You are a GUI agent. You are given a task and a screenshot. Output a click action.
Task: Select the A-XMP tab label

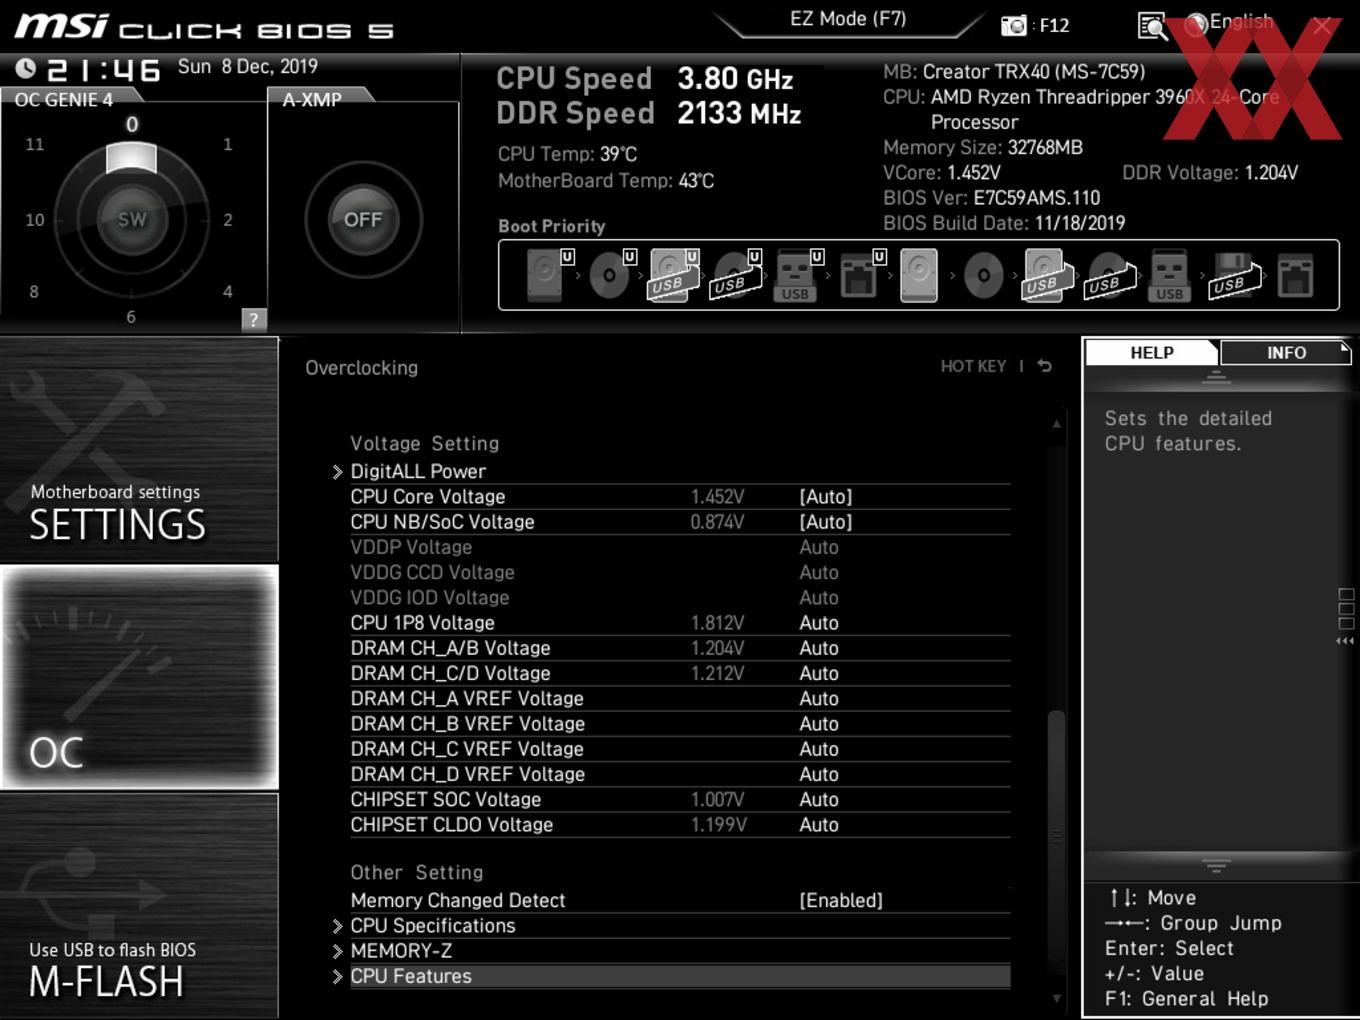(x=312, y=99)
